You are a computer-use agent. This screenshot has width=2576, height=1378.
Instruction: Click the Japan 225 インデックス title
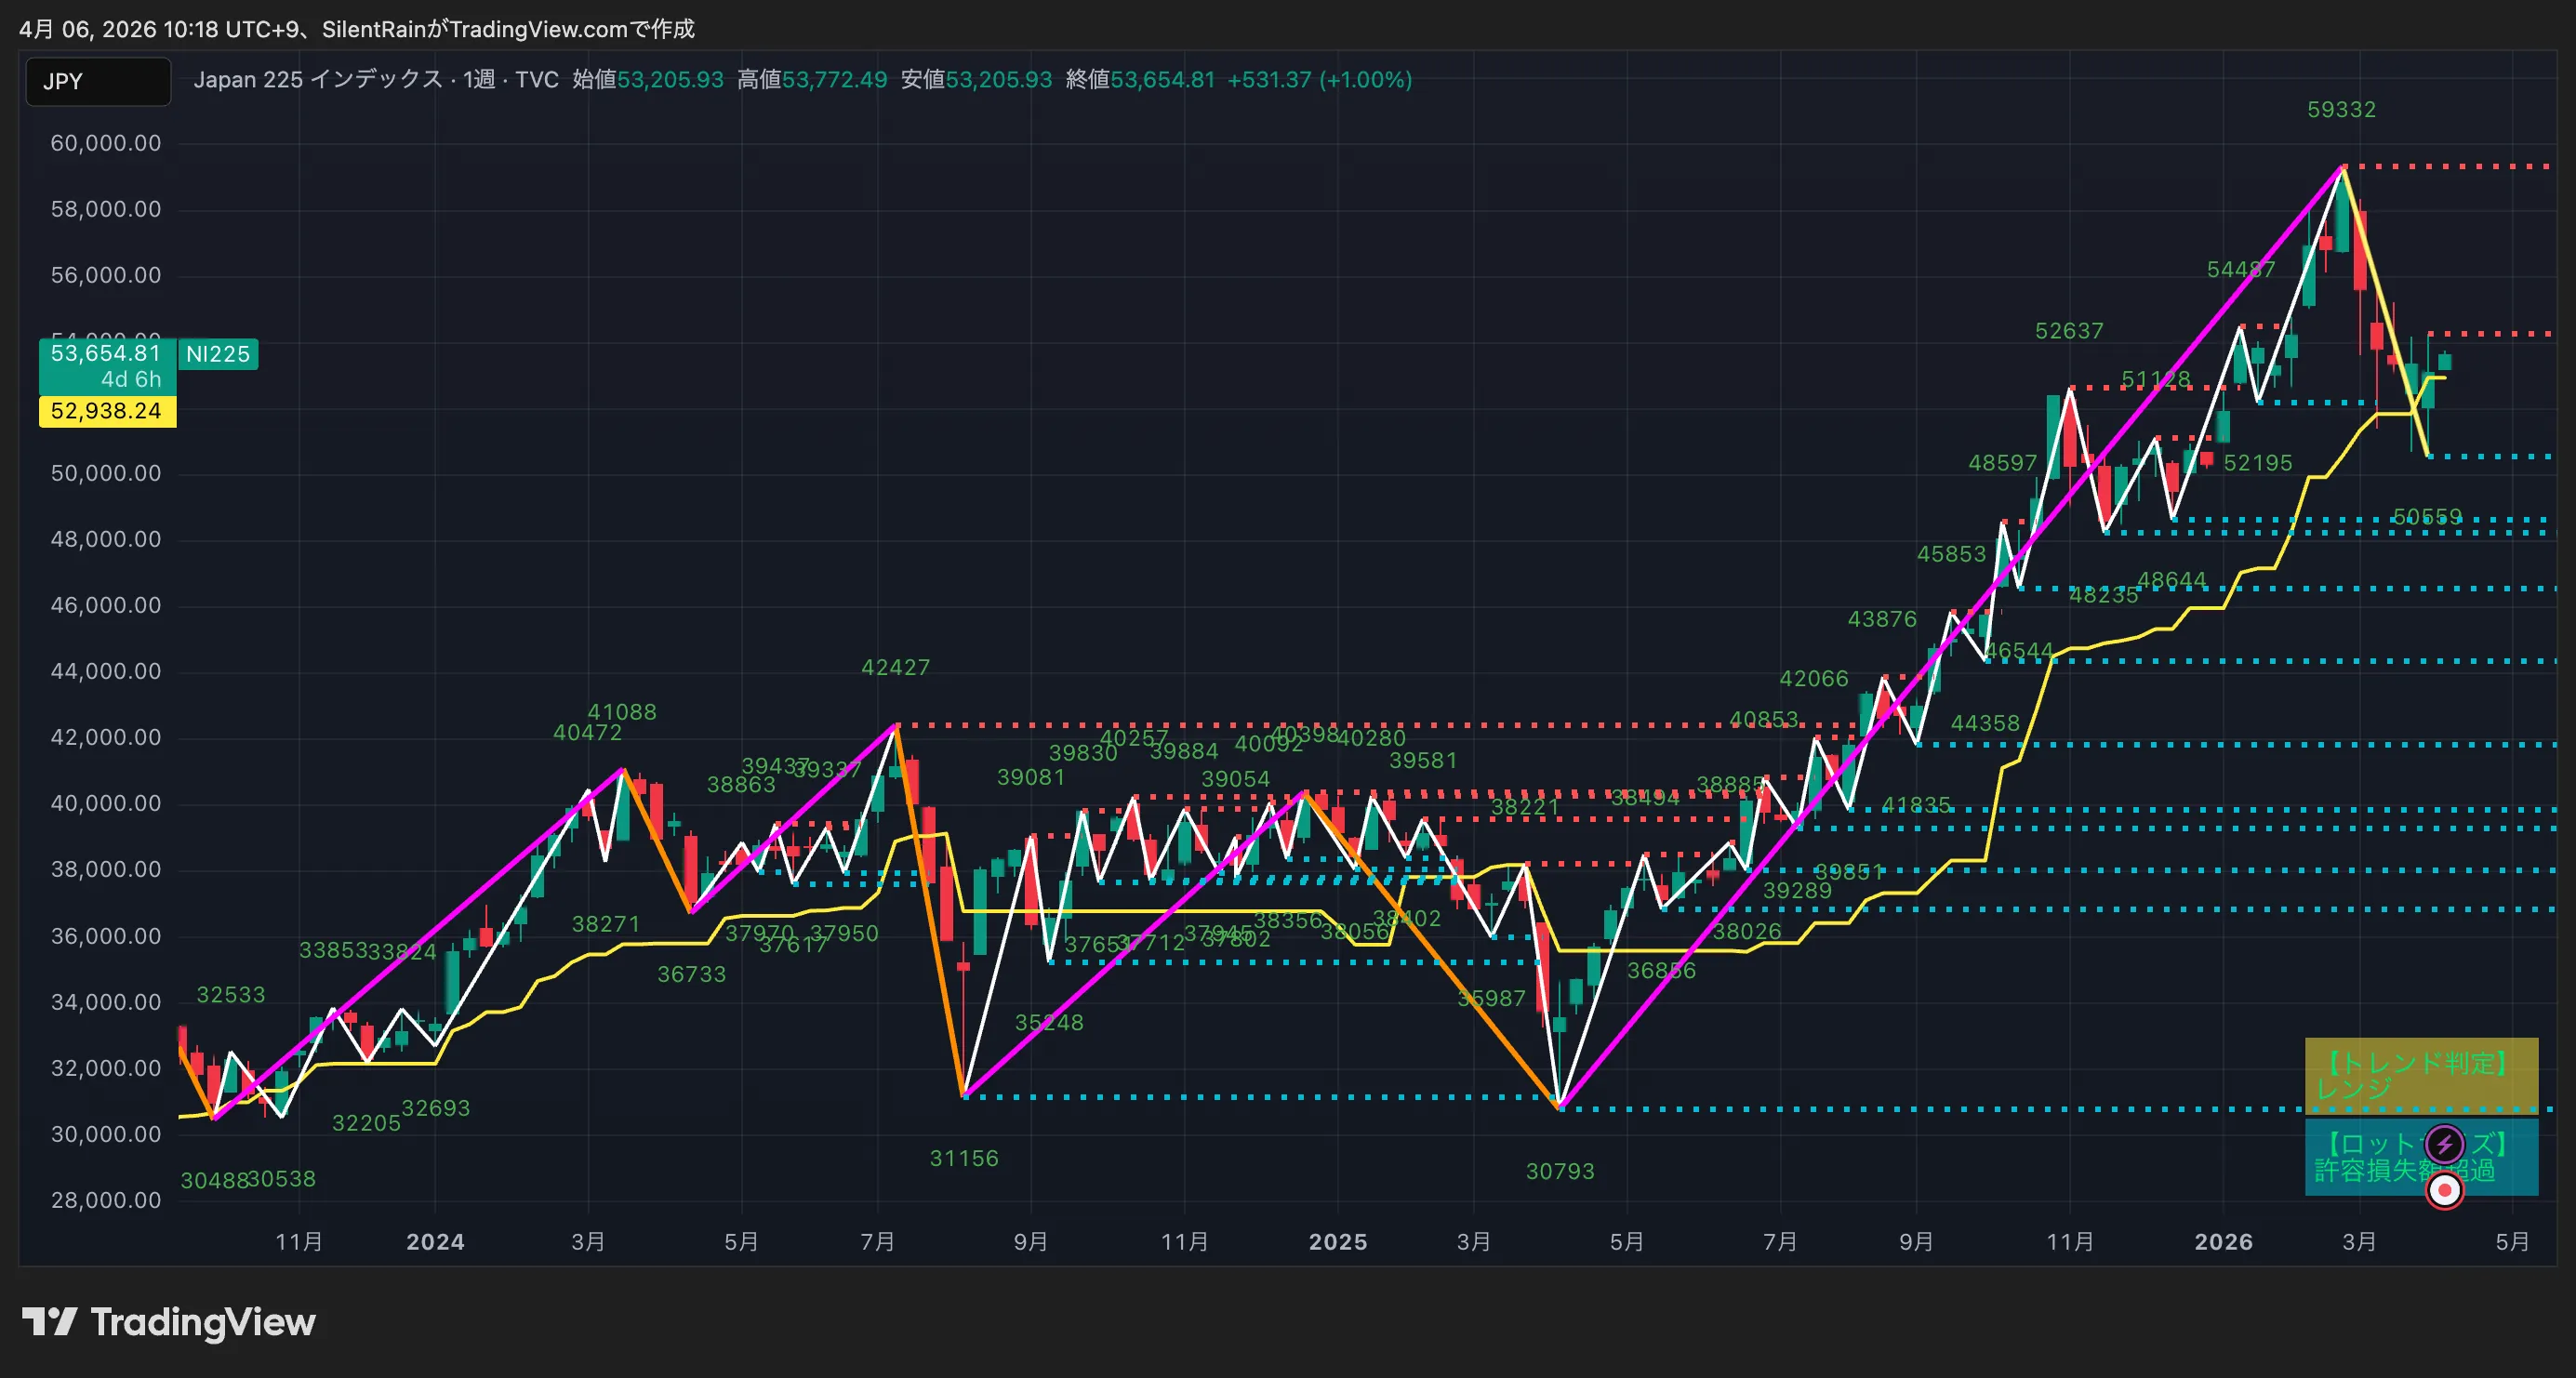pos(318,80)
